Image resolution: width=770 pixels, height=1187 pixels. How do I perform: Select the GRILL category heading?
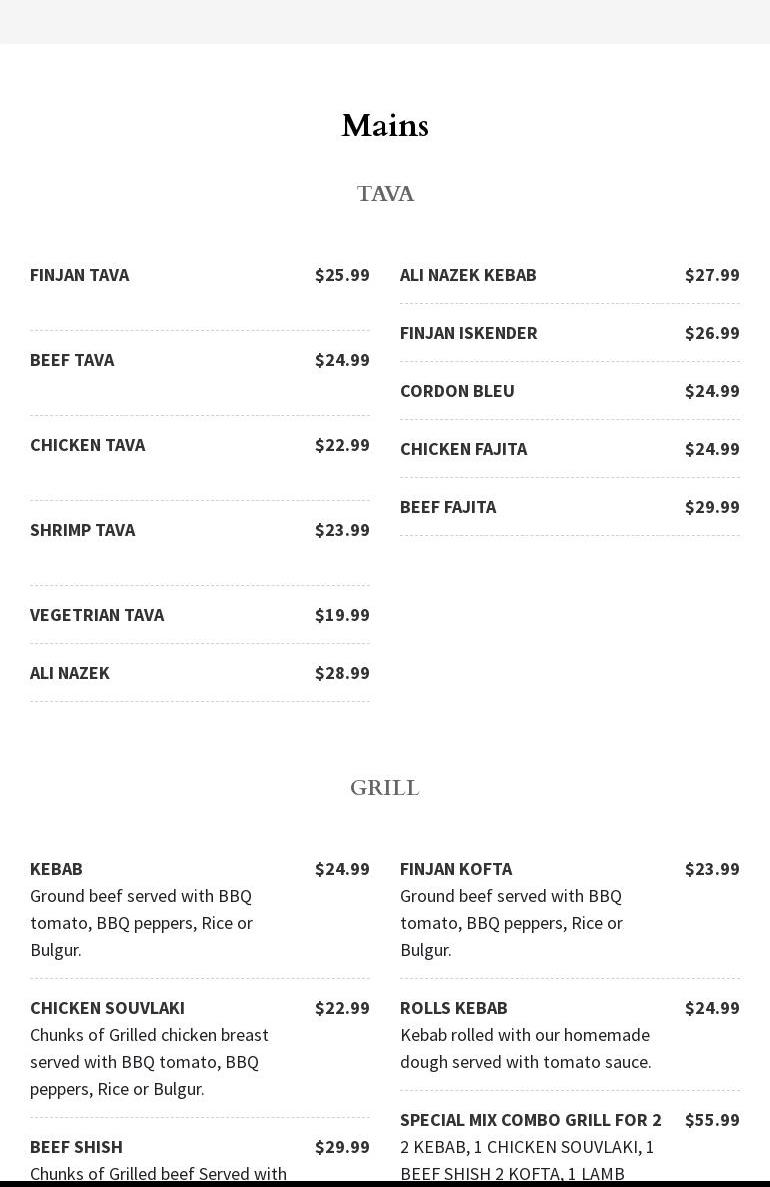click(x=385, y=788)
